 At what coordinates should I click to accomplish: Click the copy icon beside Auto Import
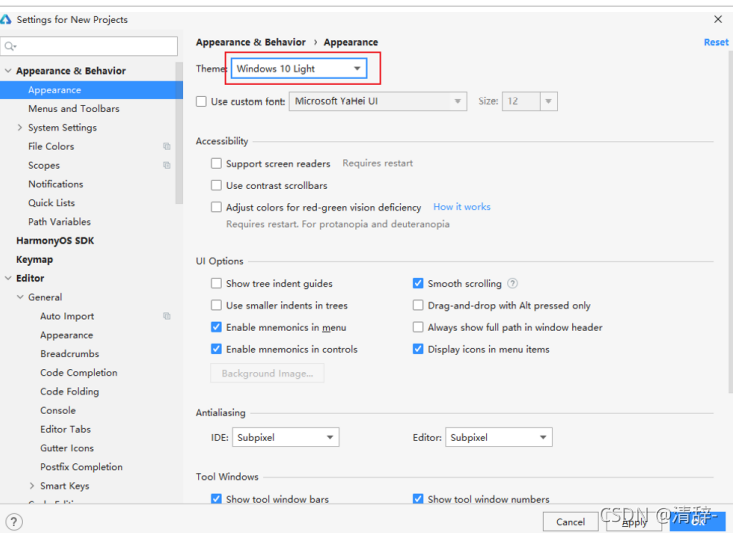(x=167, y=316)
